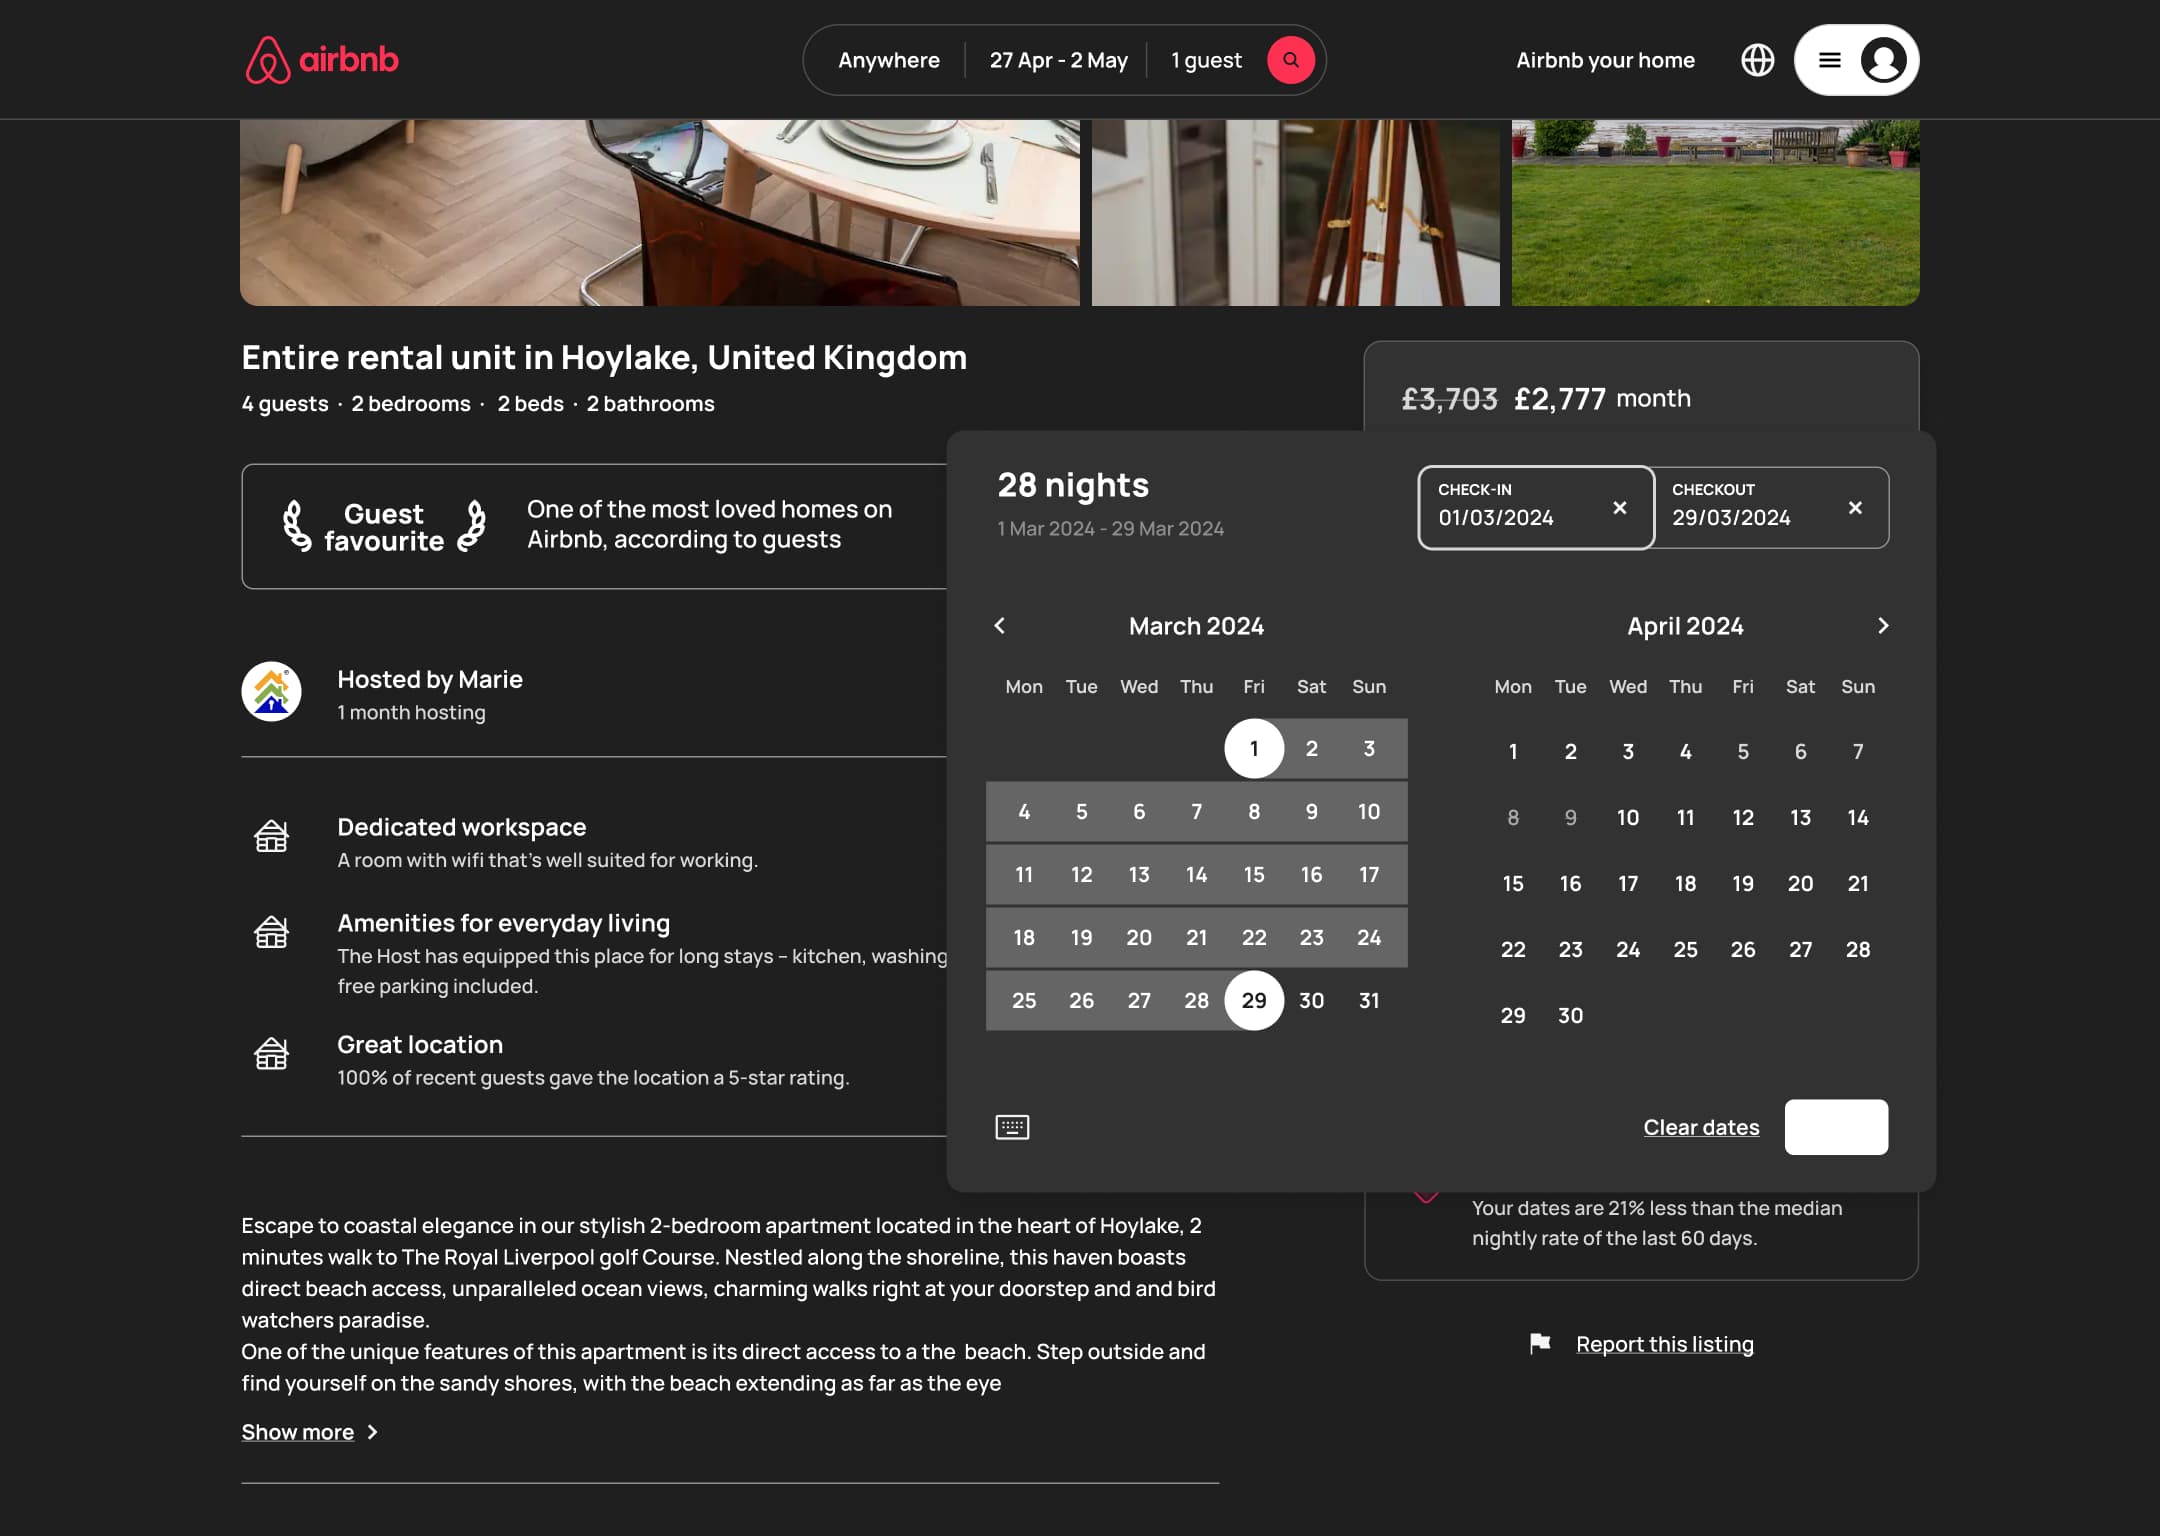Viewport: 2160px width, 1536px height.
Task: Expand description with Show more
Action: pos(309,1432)
